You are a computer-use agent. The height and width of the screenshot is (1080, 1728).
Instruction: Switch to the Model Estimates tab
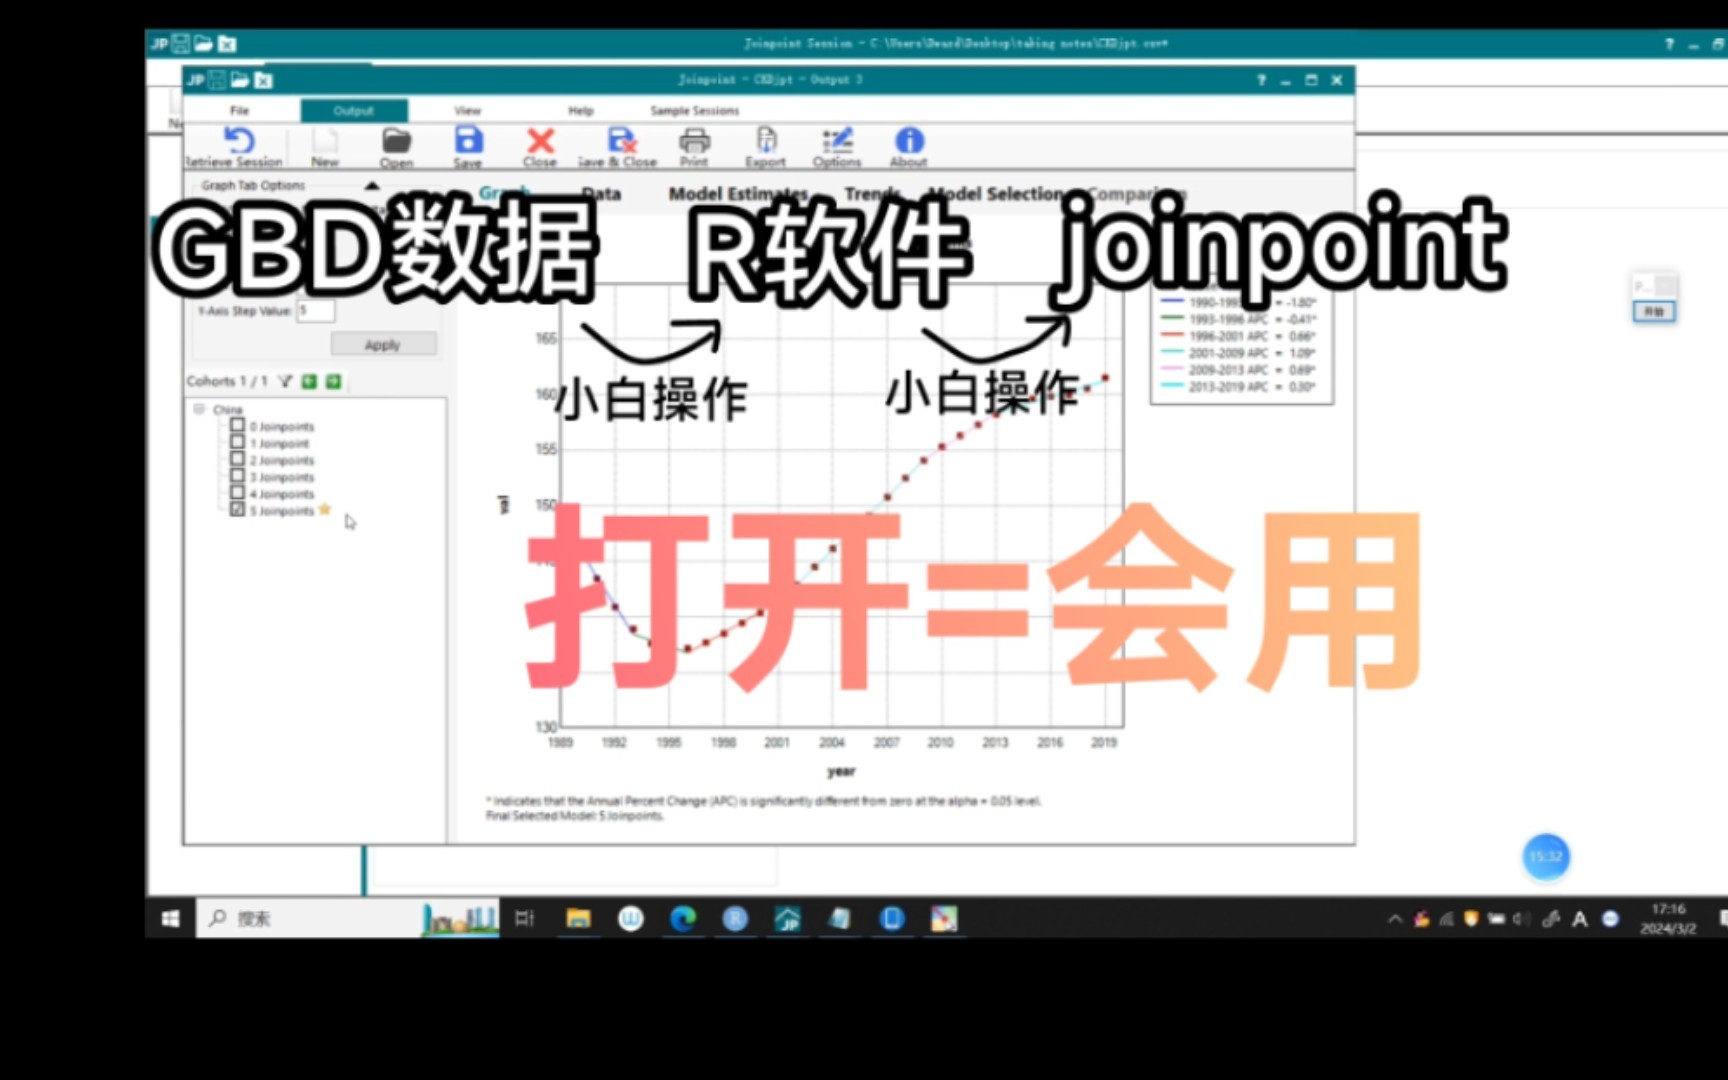[739, 193]
